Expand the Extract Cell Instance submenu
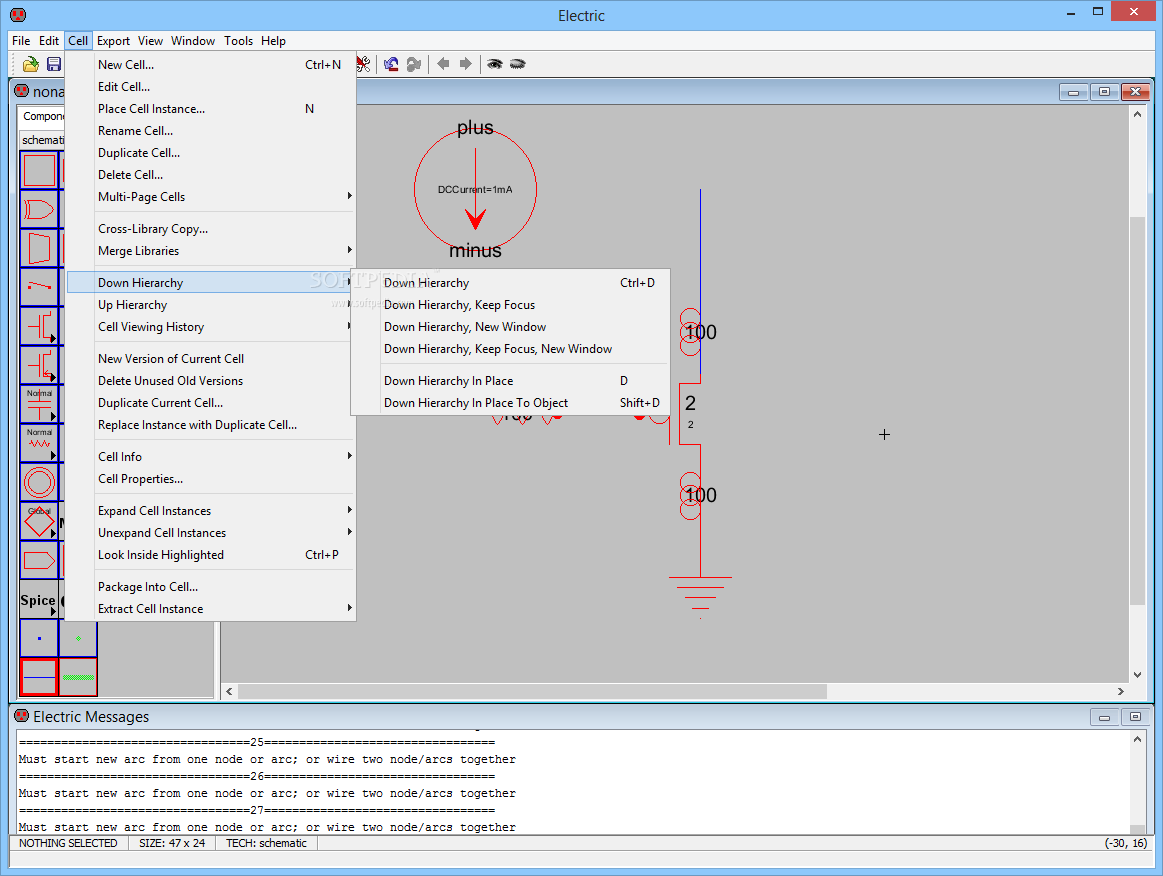Image resolution: width=1163 pixels, height=876 pixels. click(225, 609)
